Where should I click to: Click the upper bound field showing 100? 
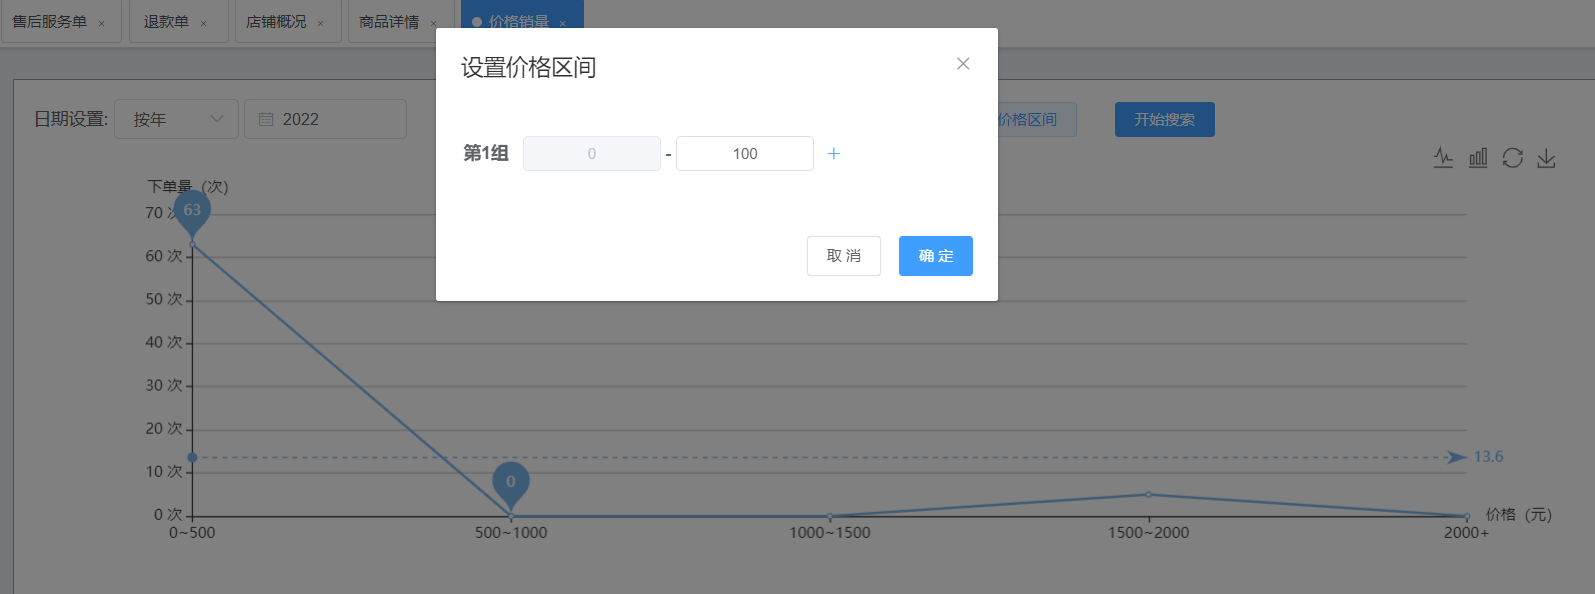tap(745, 154)
